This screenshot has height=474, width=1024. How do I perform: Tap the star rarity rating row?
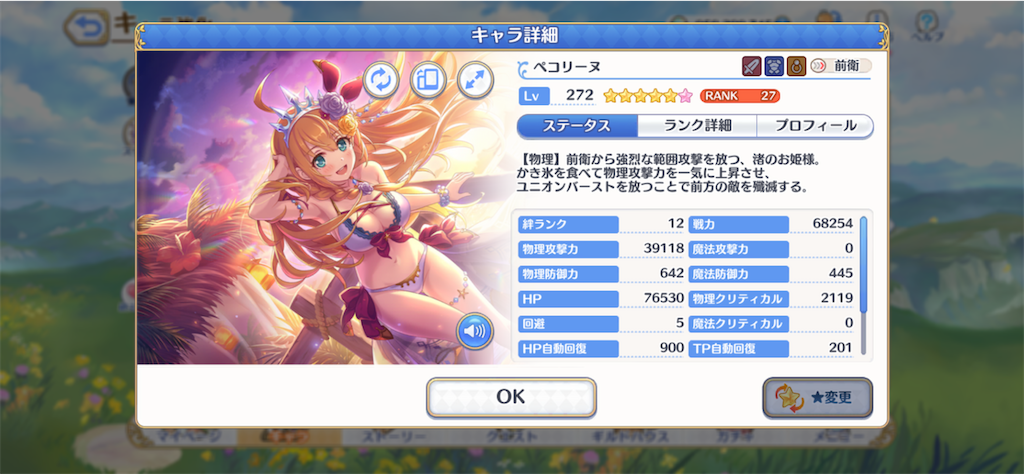coord(647,96)
